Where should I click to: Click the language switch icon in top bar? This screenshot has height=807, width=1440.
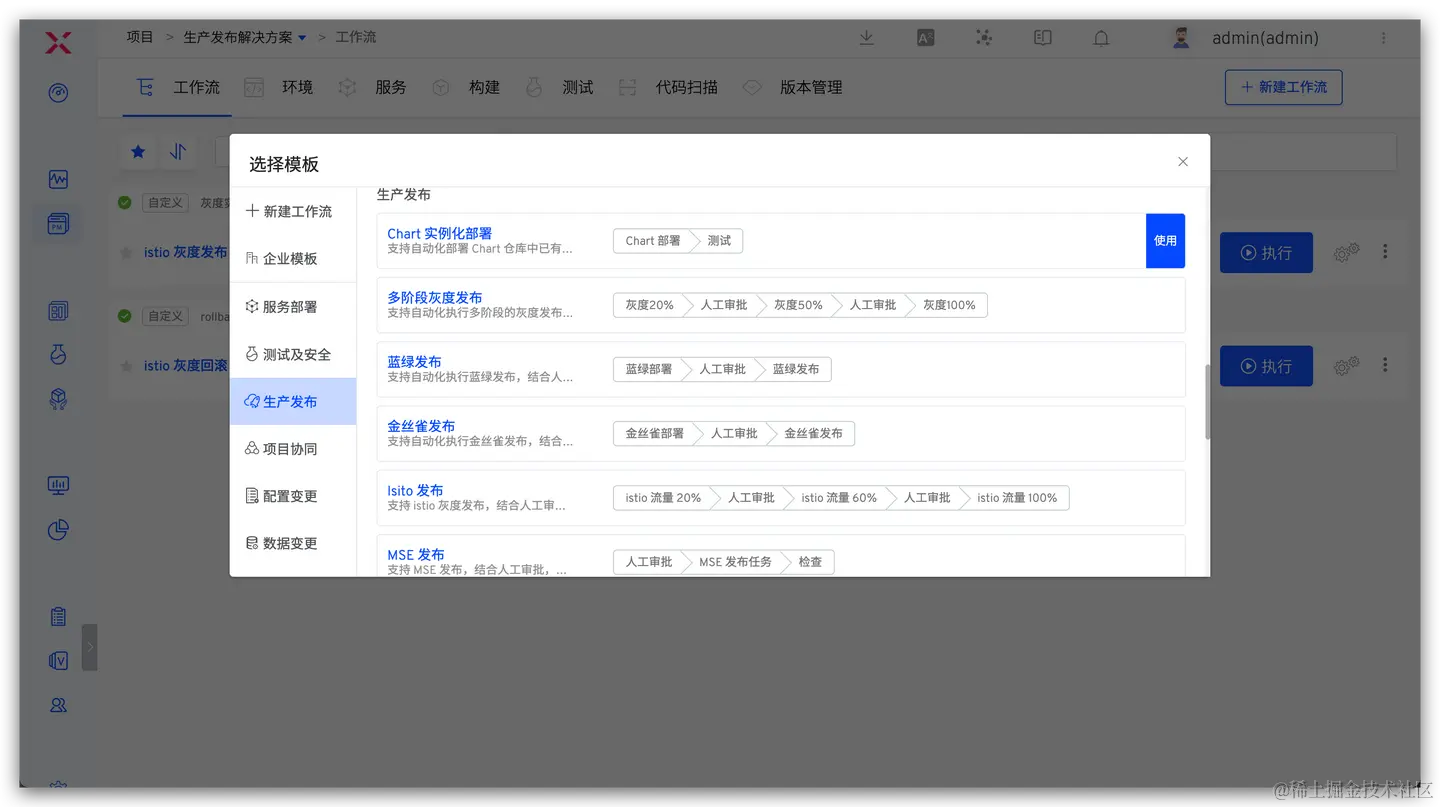pyautogui.click(x=926, y=38)
